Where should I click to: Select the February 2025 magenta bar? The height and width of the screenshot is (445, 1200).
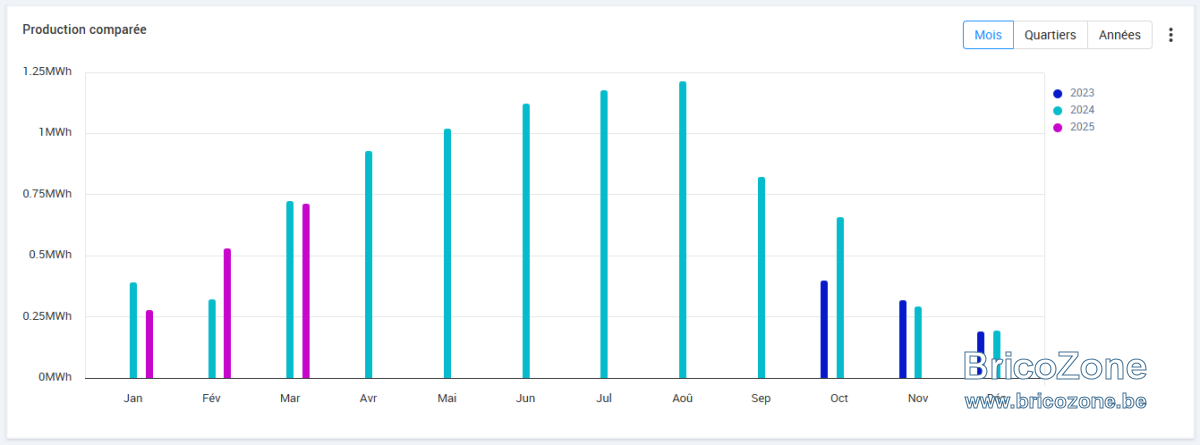click(x=228, y=313)
